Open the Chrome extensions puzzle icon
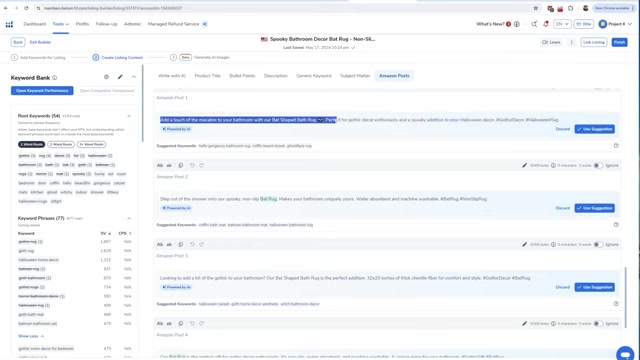640x360 pixels. pos(571,8)
